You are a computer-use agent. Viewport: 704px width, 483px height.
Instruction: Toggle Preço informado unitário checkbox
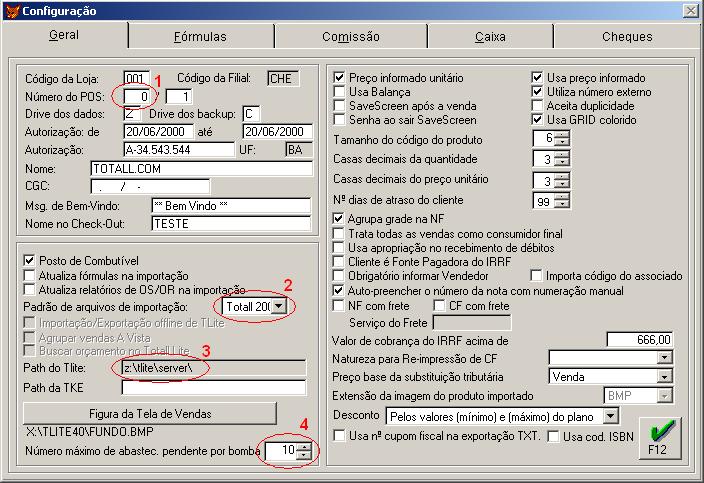339,78
